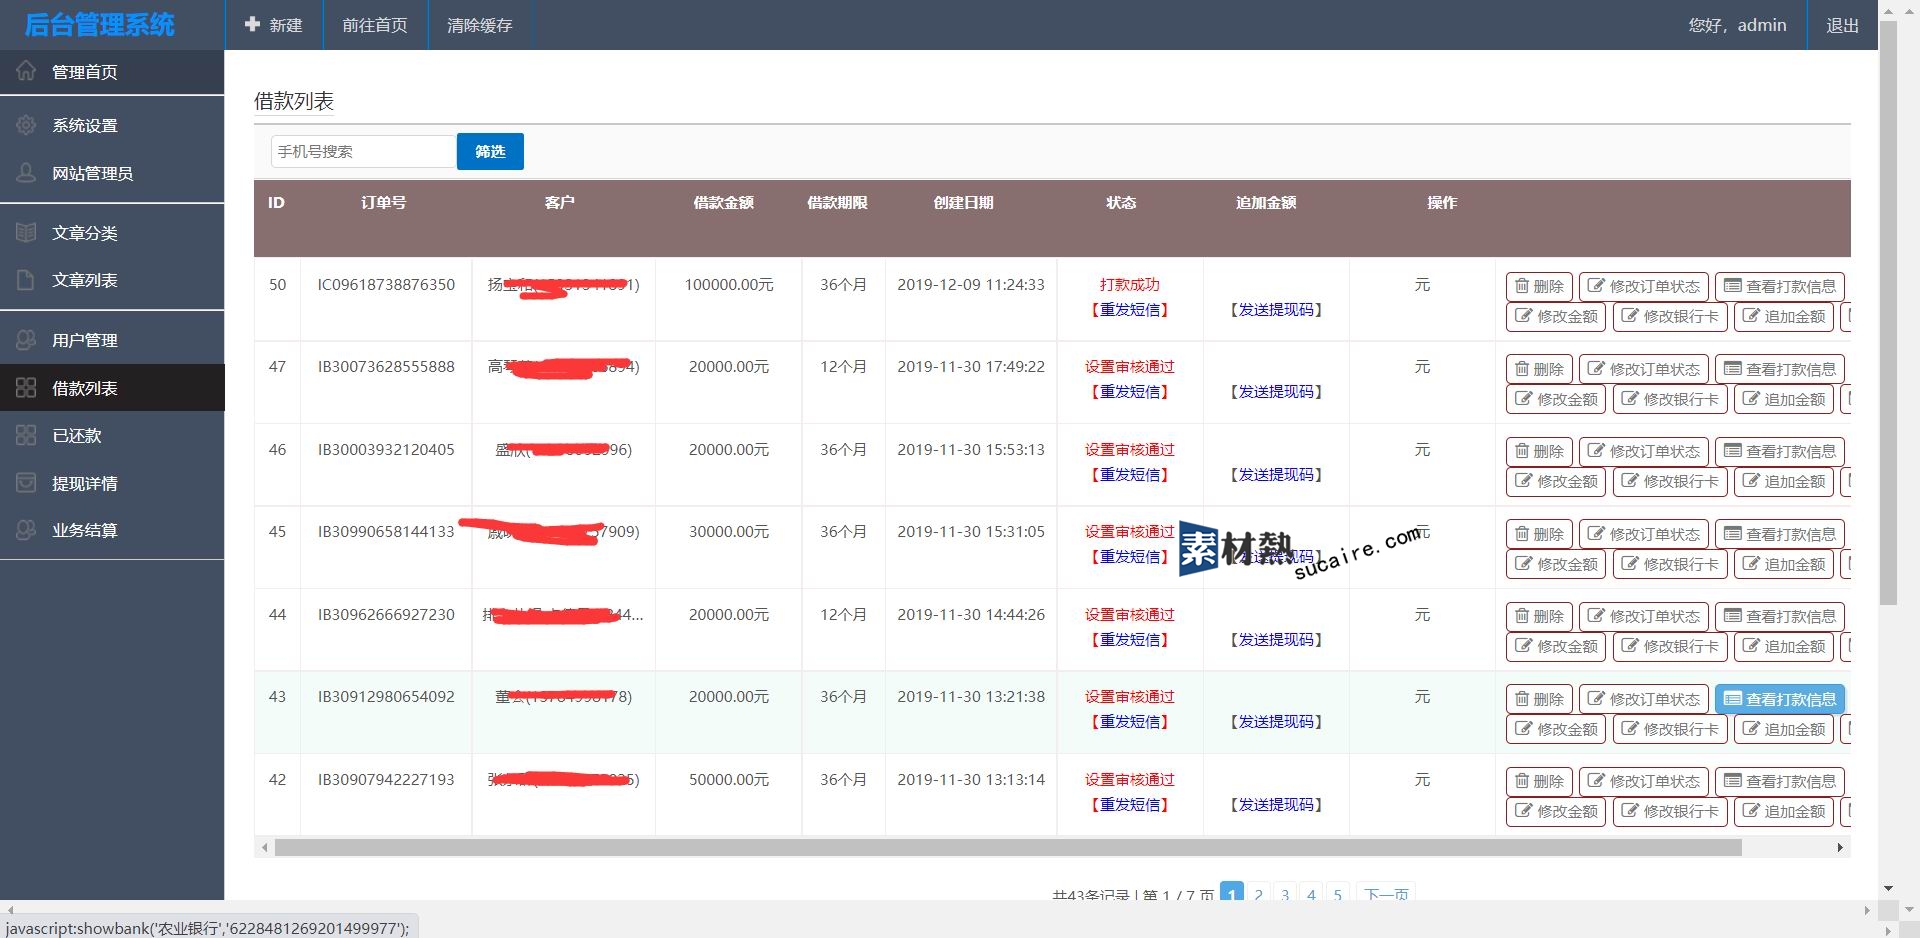1920x938 pixels.
Task: Focus the 手机号搜索 search field
Action: pyautogui.click(x=364, y=151)
